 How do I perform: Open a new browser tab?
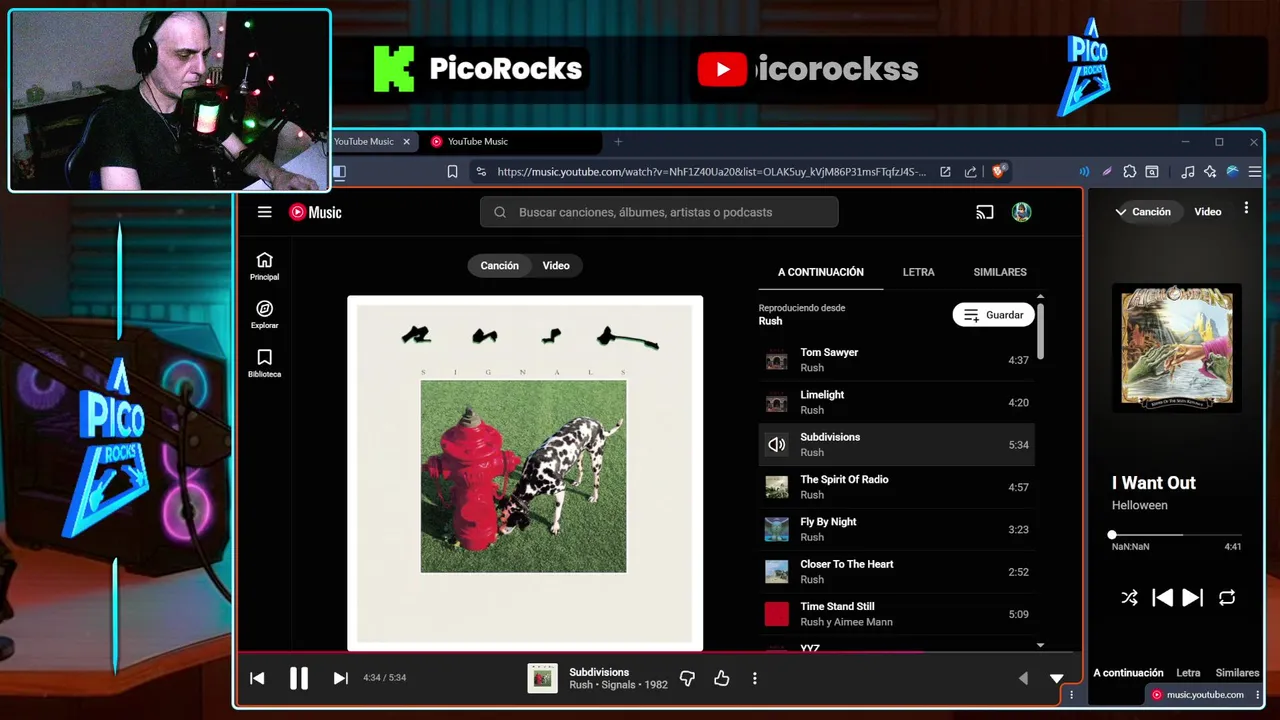click(618, 142)
